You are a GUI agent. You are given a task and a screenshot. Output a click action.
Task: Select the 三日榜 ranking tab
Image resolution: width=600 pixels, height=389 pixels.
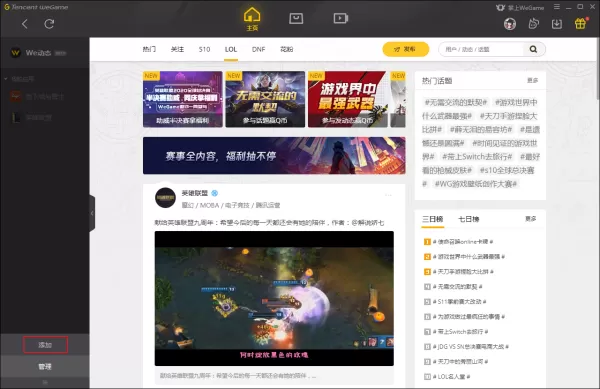click(432, 219)
